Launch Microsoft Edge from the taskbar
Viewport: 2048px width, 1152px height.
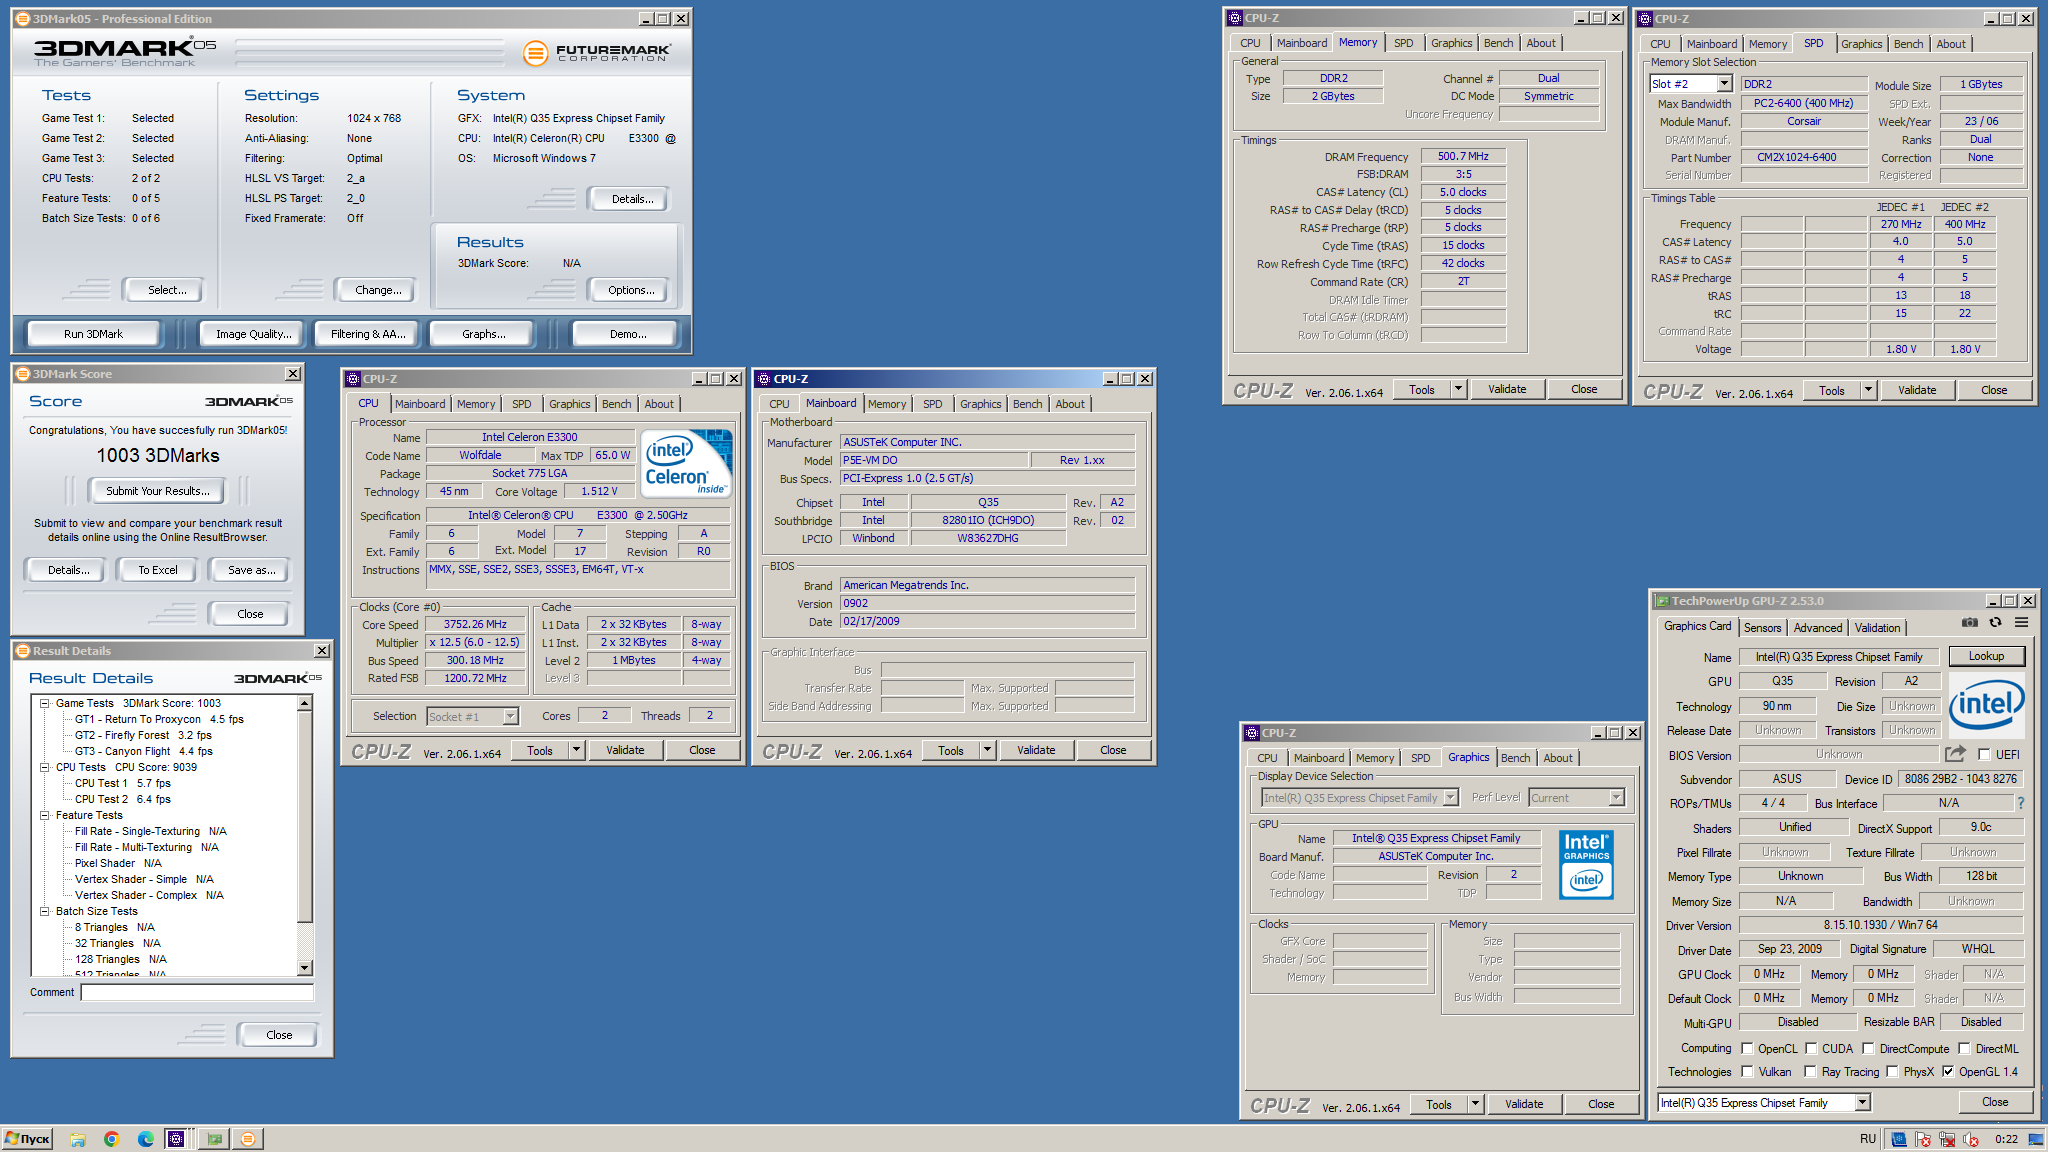(145, 1139)
